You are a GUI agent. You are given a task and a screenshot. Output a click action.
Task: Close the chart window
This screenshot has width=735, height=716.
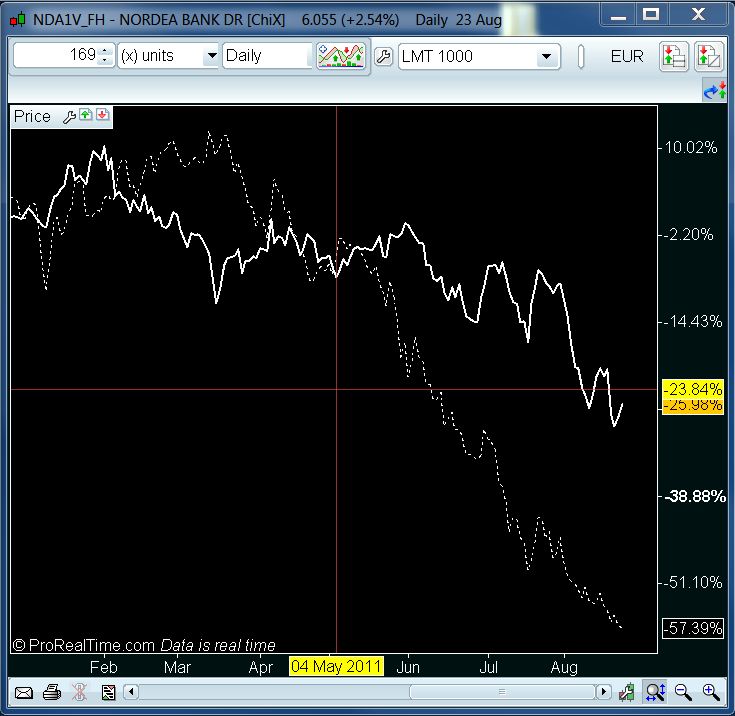point(698,15)
